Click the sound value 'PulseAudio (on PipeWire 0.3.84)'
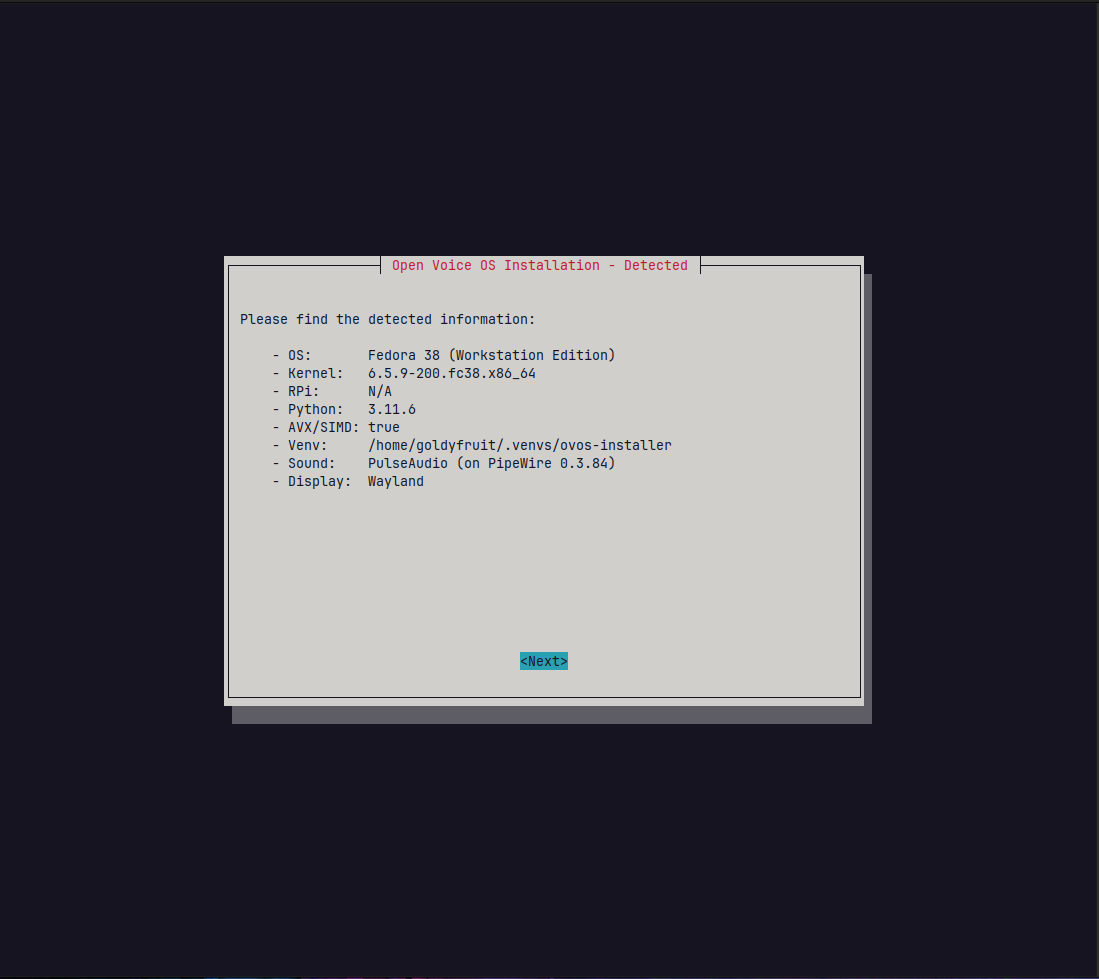 tap(491, 463)
